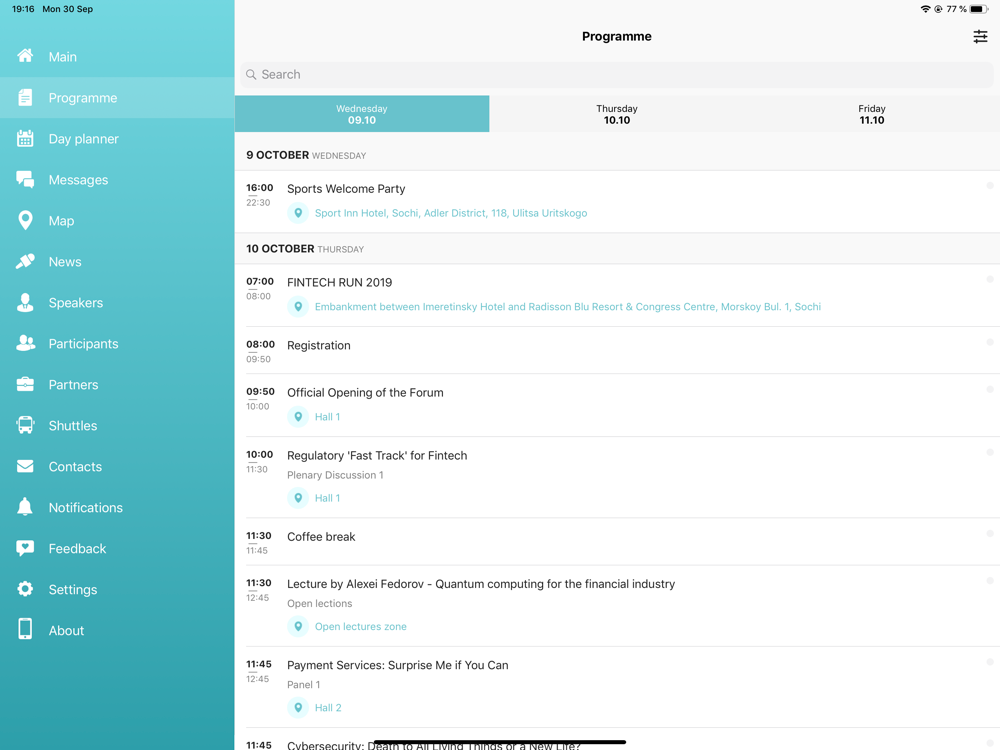Toggle favorite dot for FINTECH RUN 2019
Image resolution: width=1000 pixels, height=750 pixels.
[990, 279]
